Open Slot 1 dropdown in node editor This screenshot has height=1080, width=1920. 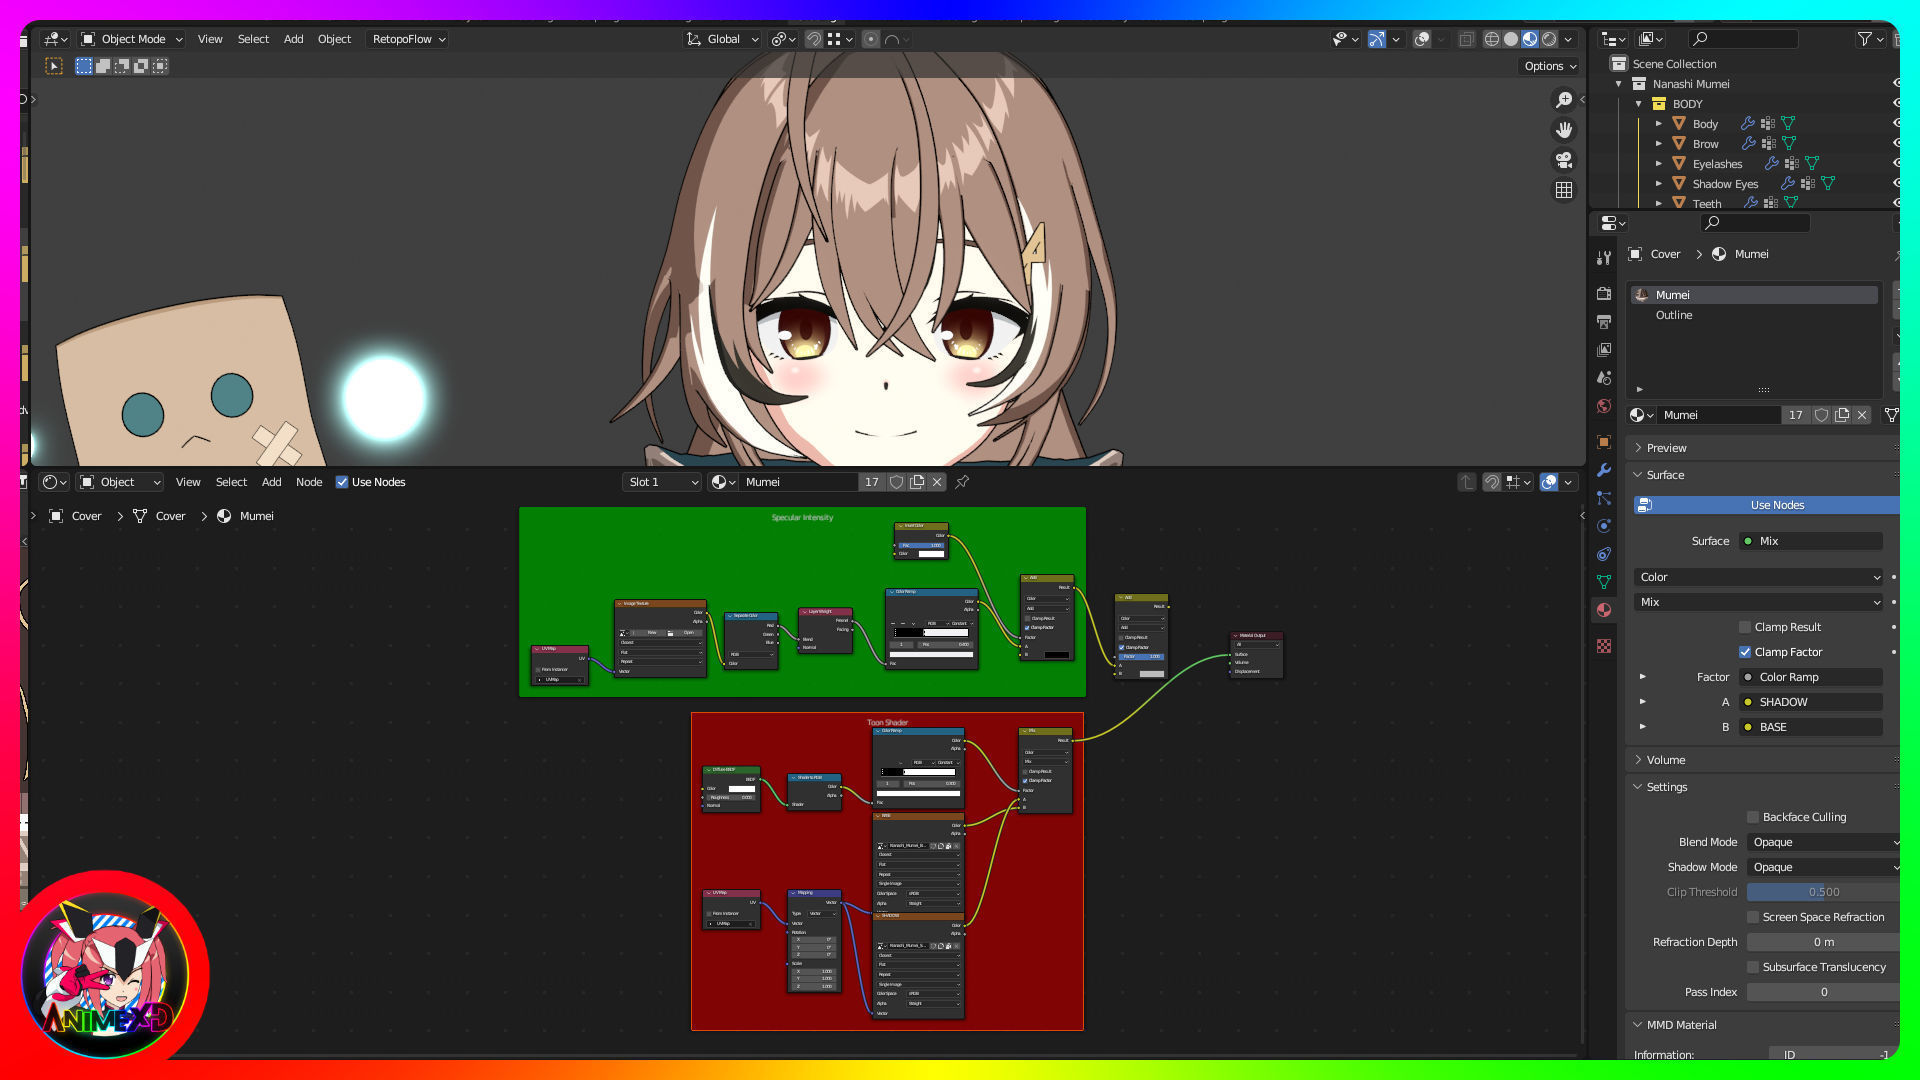click(661, 482)
